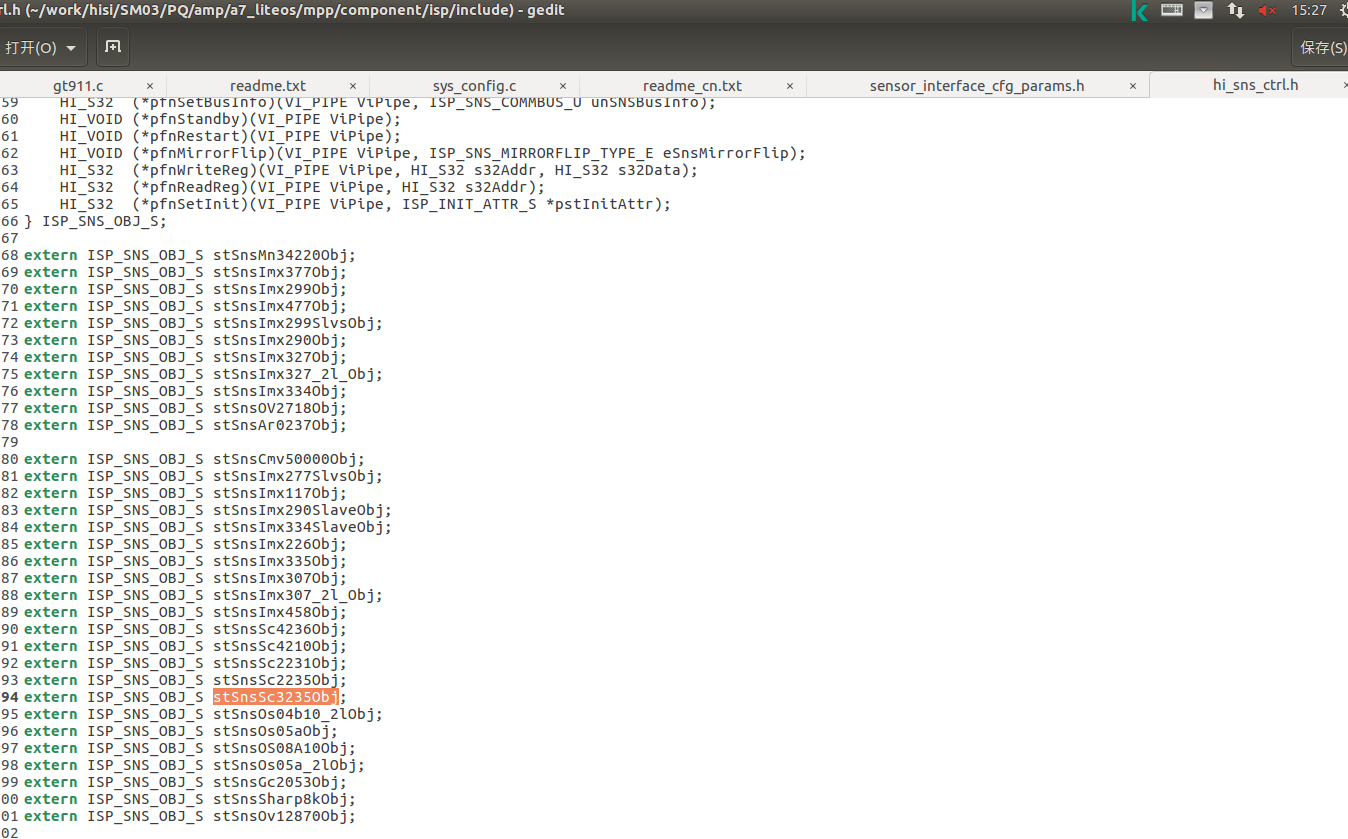
Task: Click stSnsOV2718Obj in the code
Action: click(276, 408)
